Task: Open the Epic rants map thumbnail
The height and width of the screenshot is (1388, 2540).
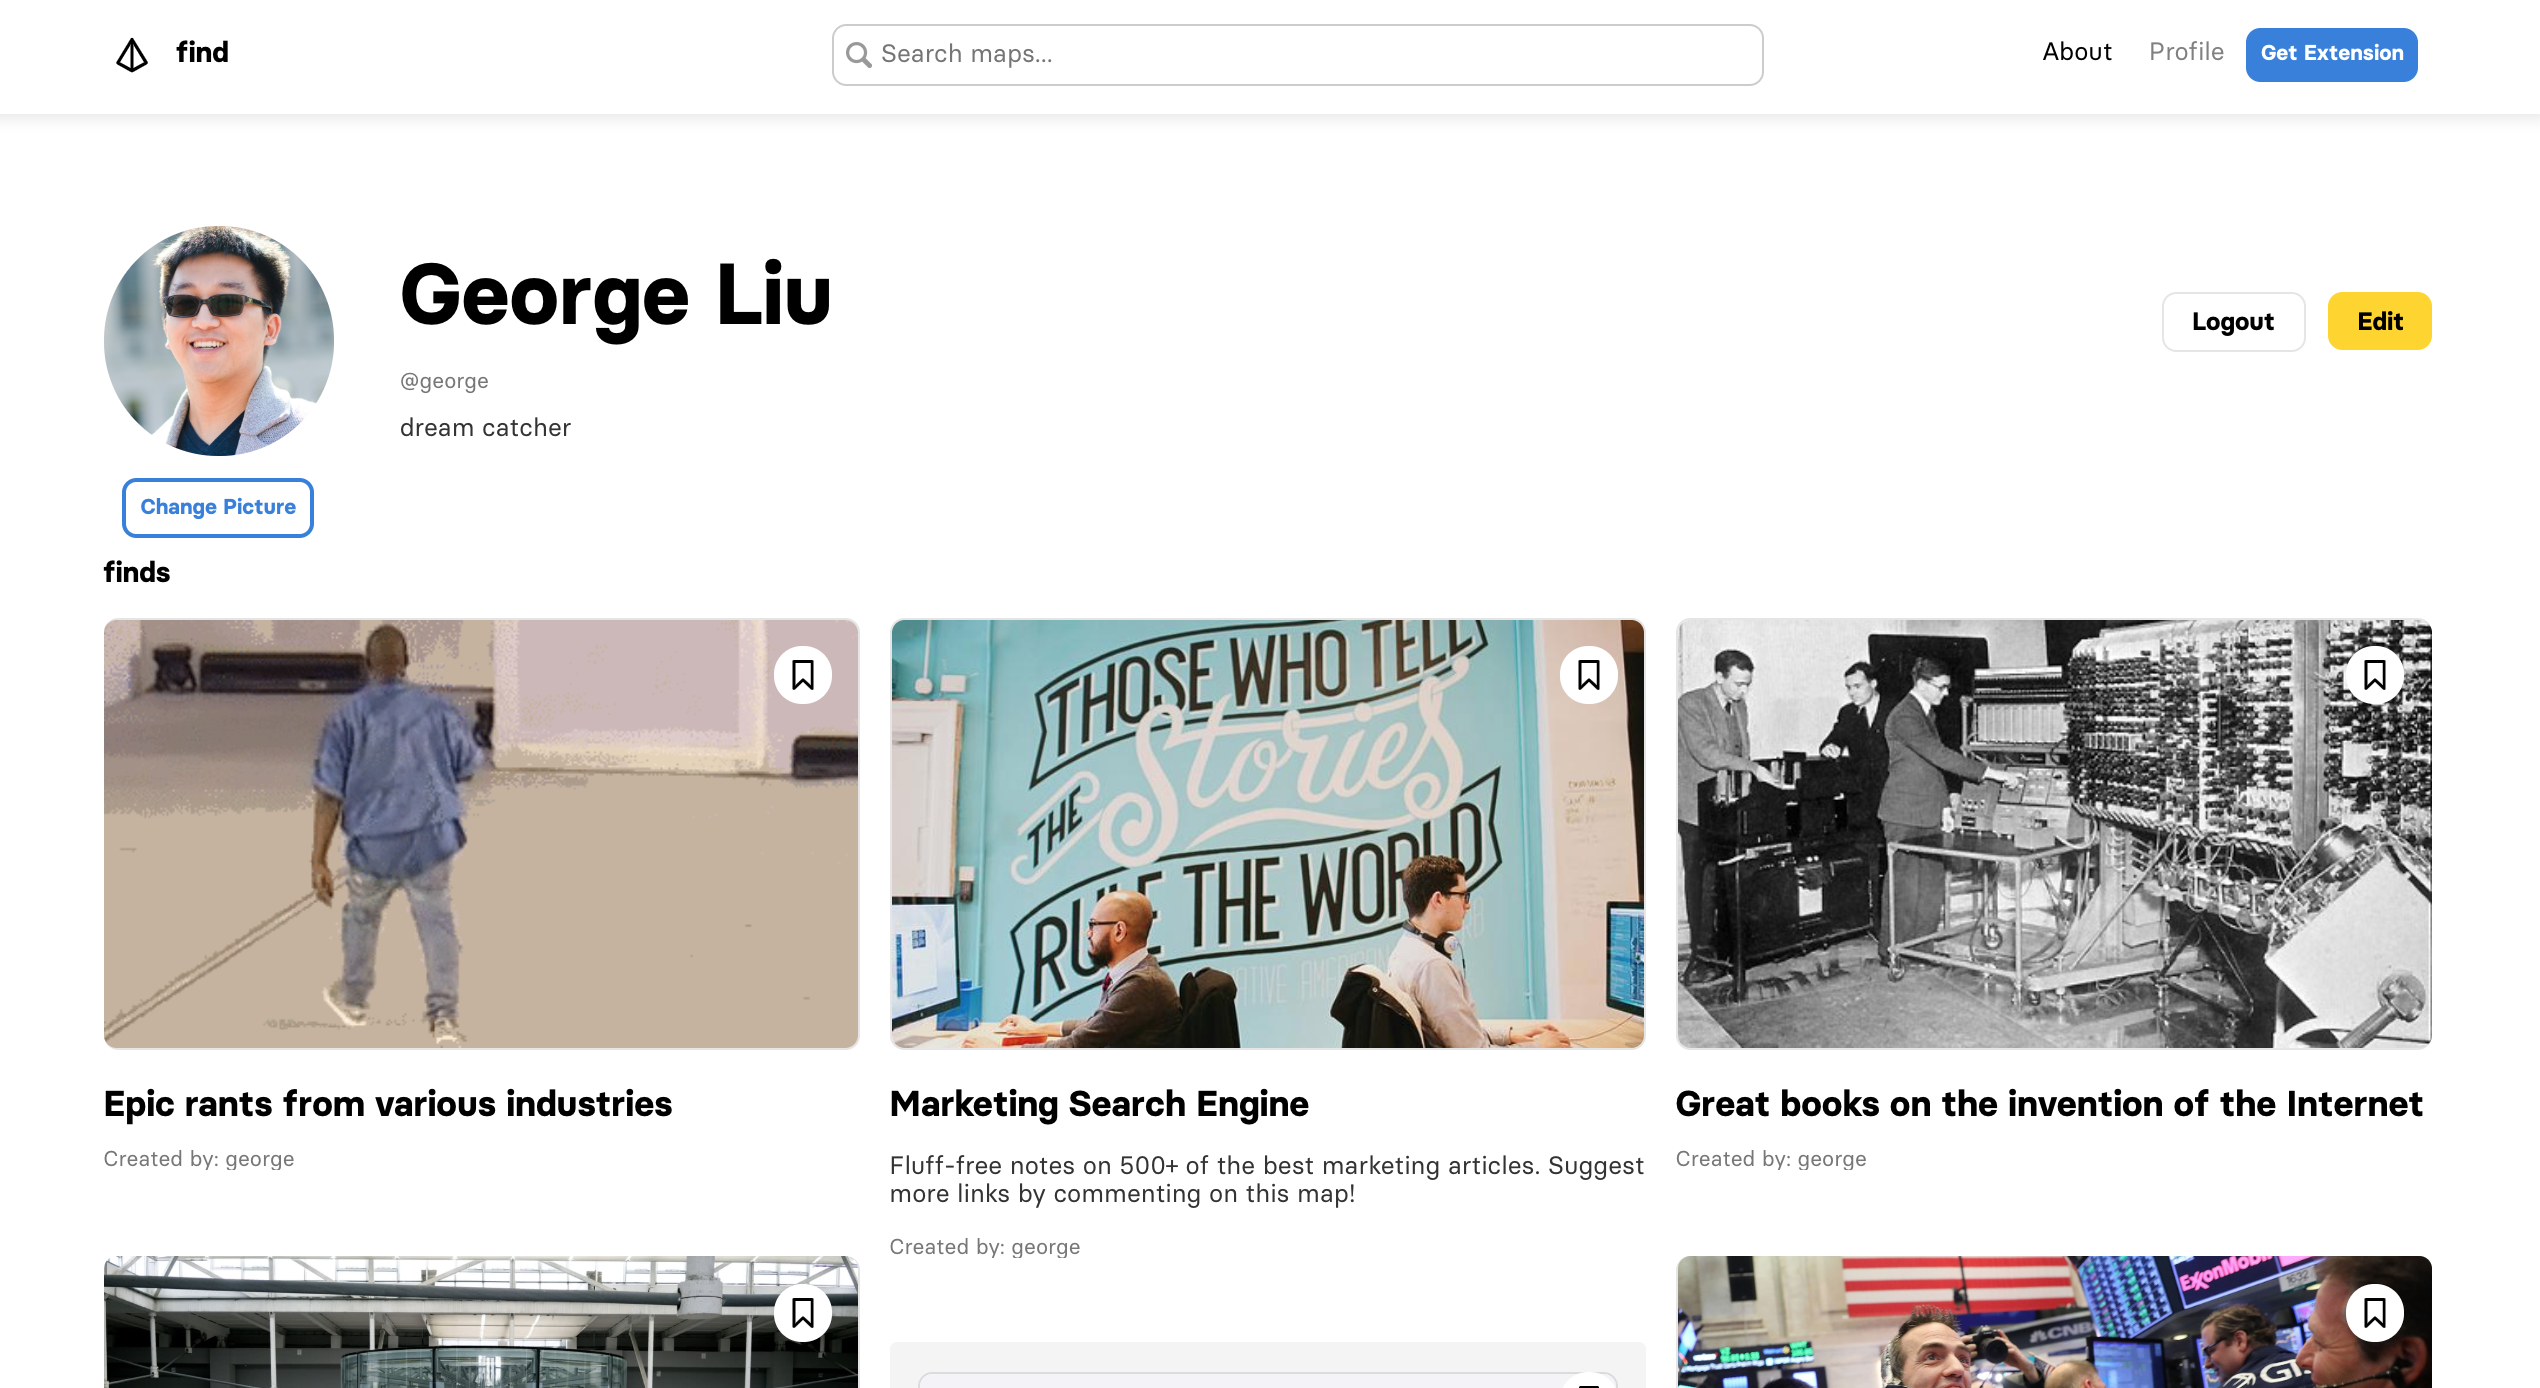Action: (480, 833)
